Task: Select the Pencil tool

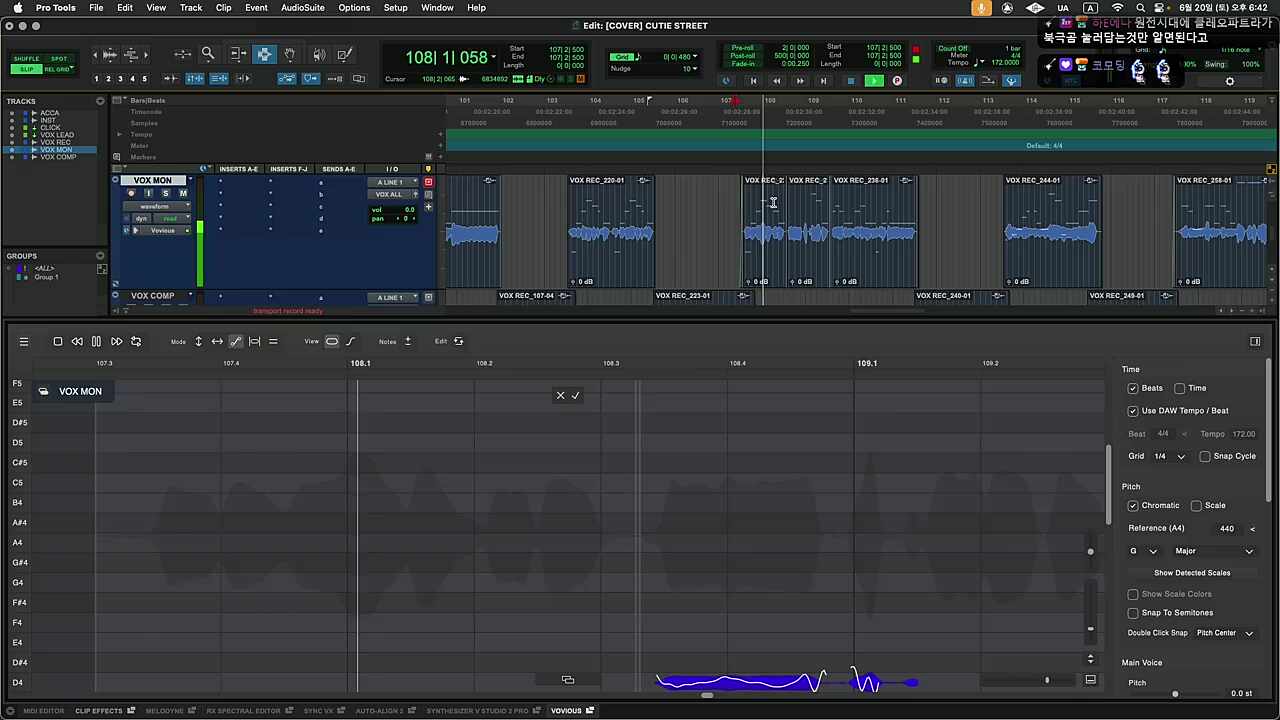Action: [x=345, y=54]
